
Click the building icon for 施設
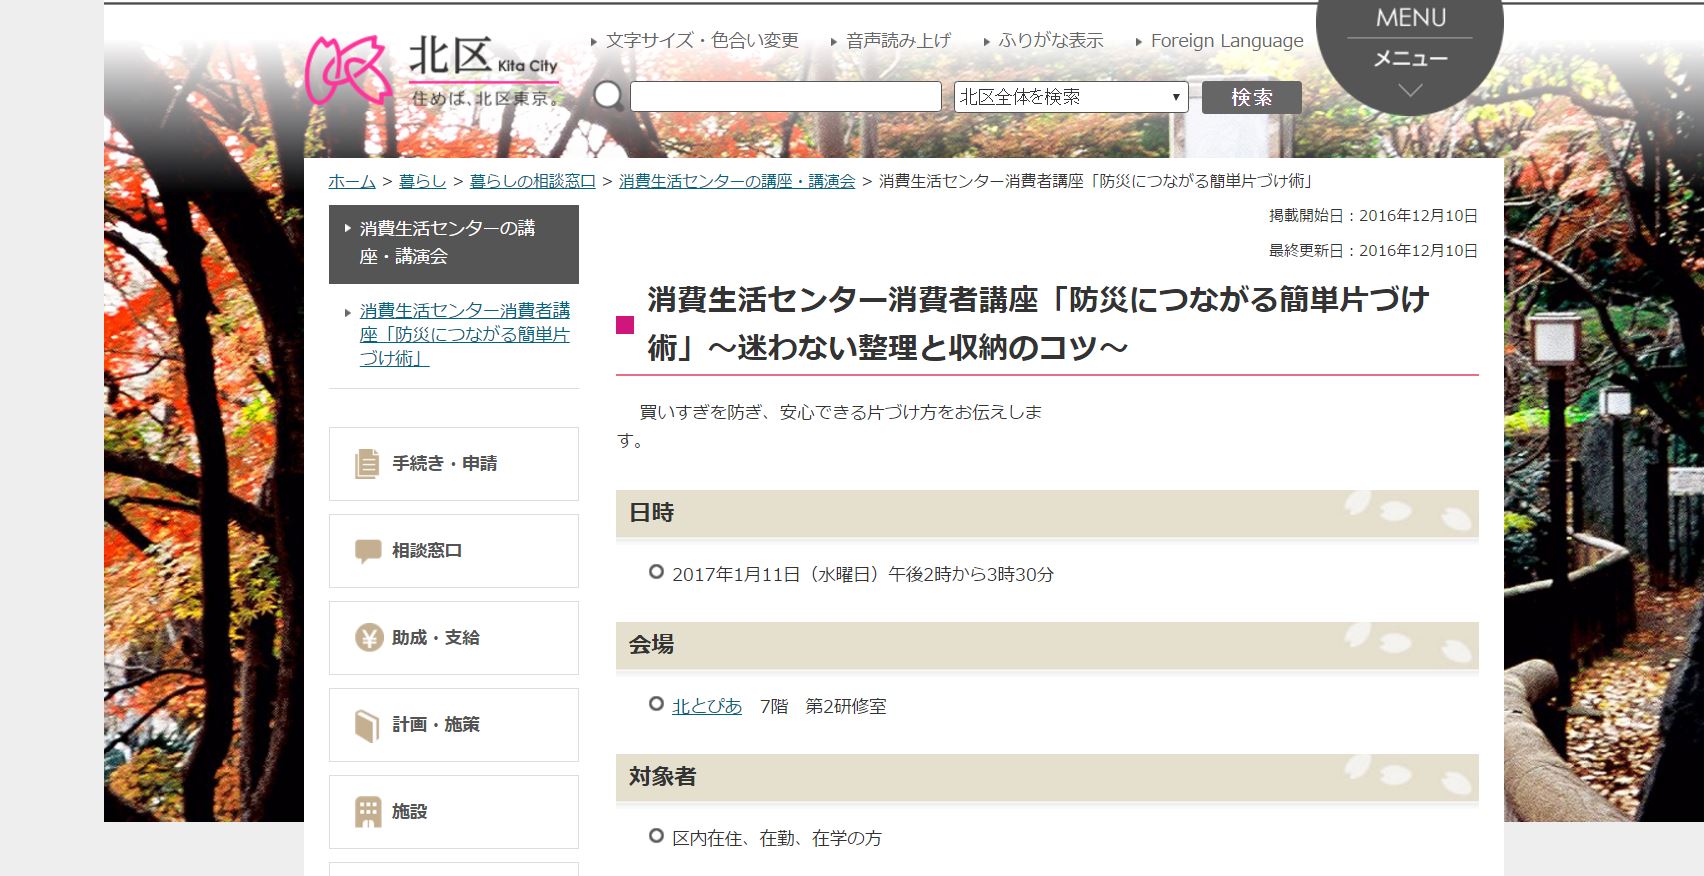pos(368,812)
